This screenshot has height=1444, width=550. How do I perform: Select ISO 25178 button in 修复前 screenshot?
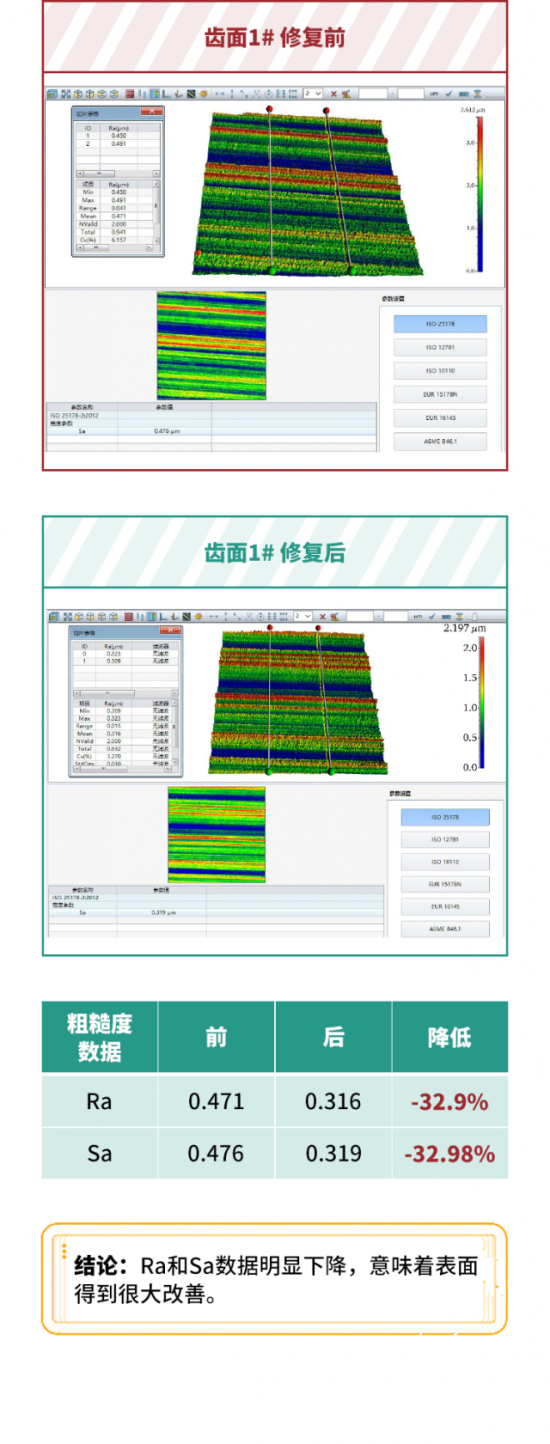440,324
